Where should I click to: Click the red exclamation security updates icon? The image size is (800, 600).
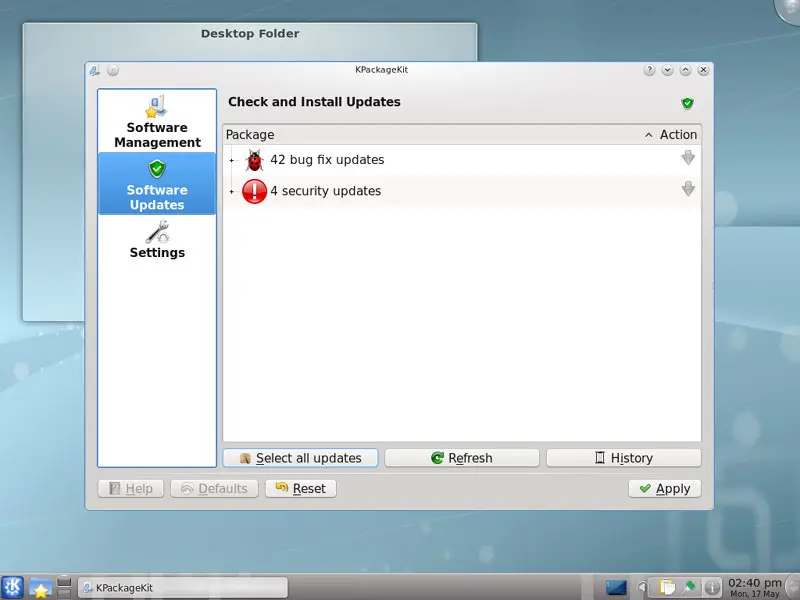(x=254, y=191)
